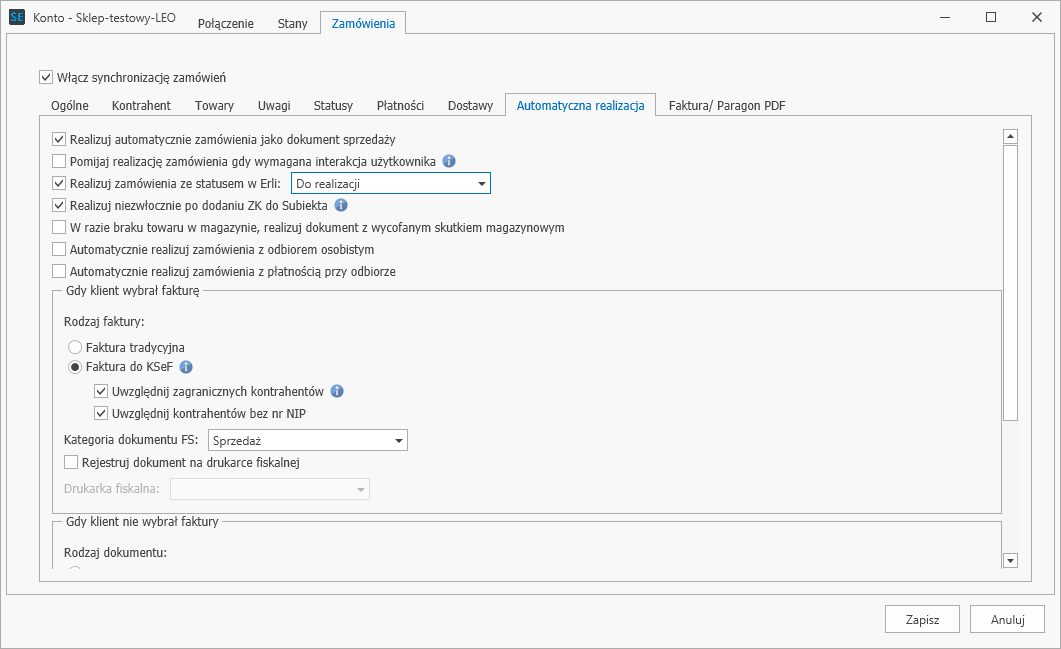Select the Automatyczna realizacja sub-tab

tap(581, 105)
